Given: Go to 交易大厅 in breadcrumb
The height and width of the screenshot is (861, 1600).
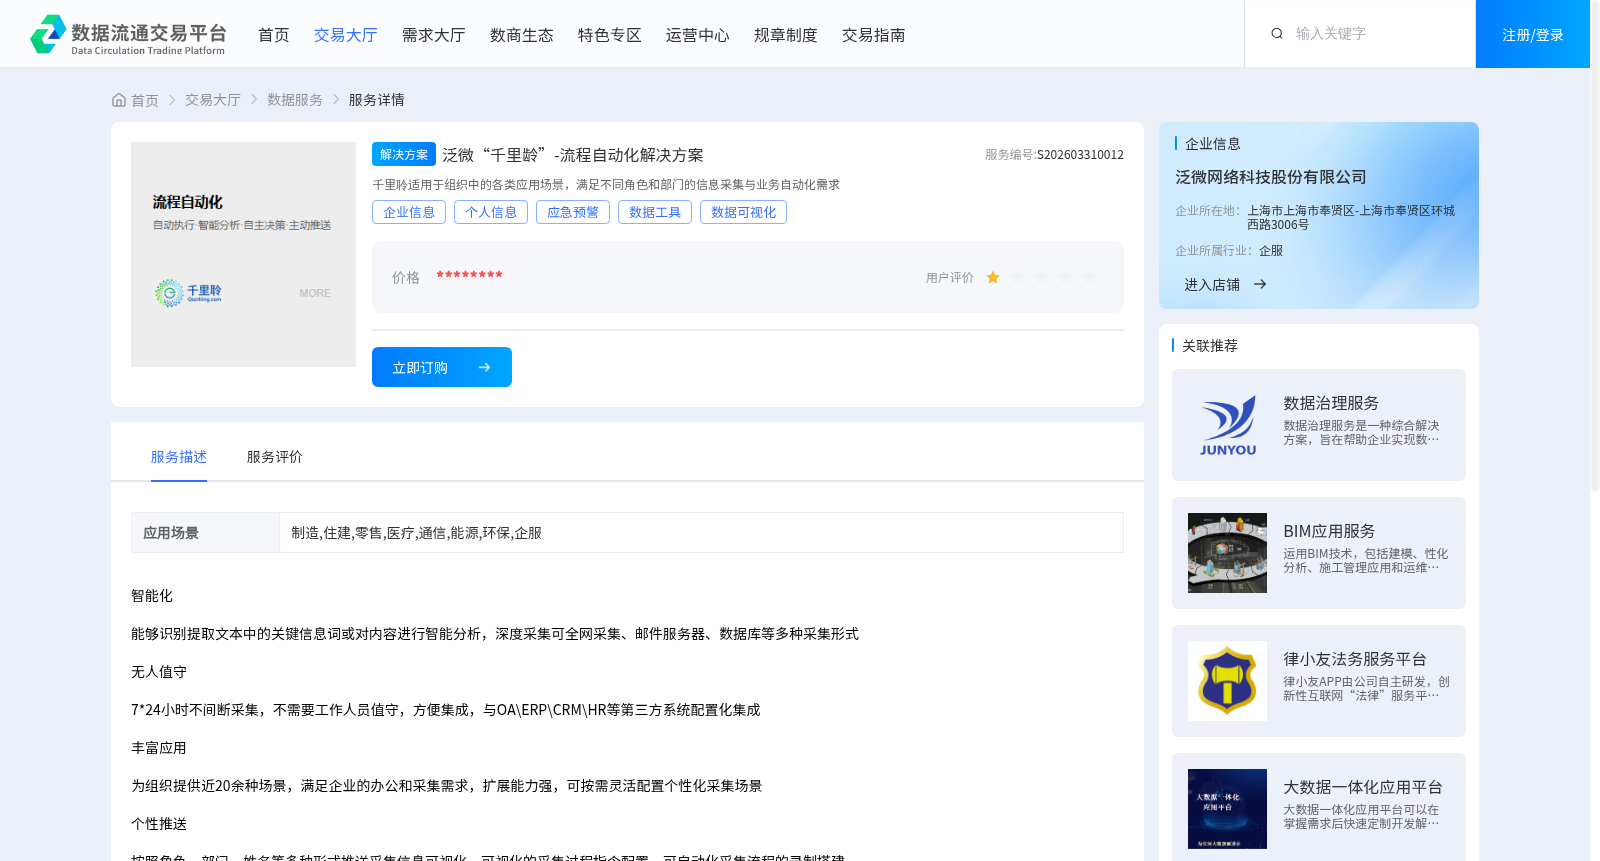Looking at the screenshot, I should pos(213,100).
